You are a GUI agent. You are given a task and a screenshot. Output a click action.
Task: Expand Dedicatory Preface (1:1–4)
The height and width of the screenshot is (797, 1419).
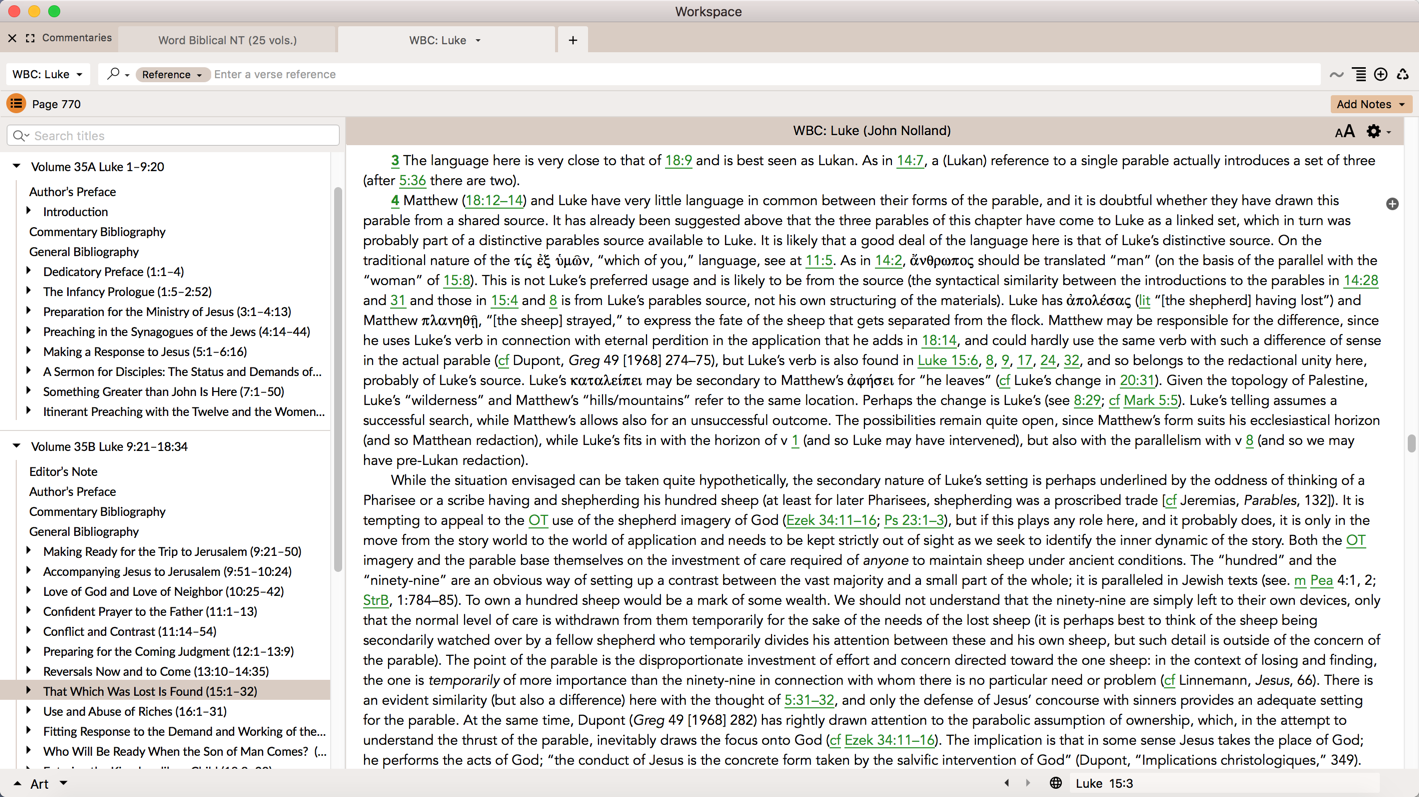(29, 271)
